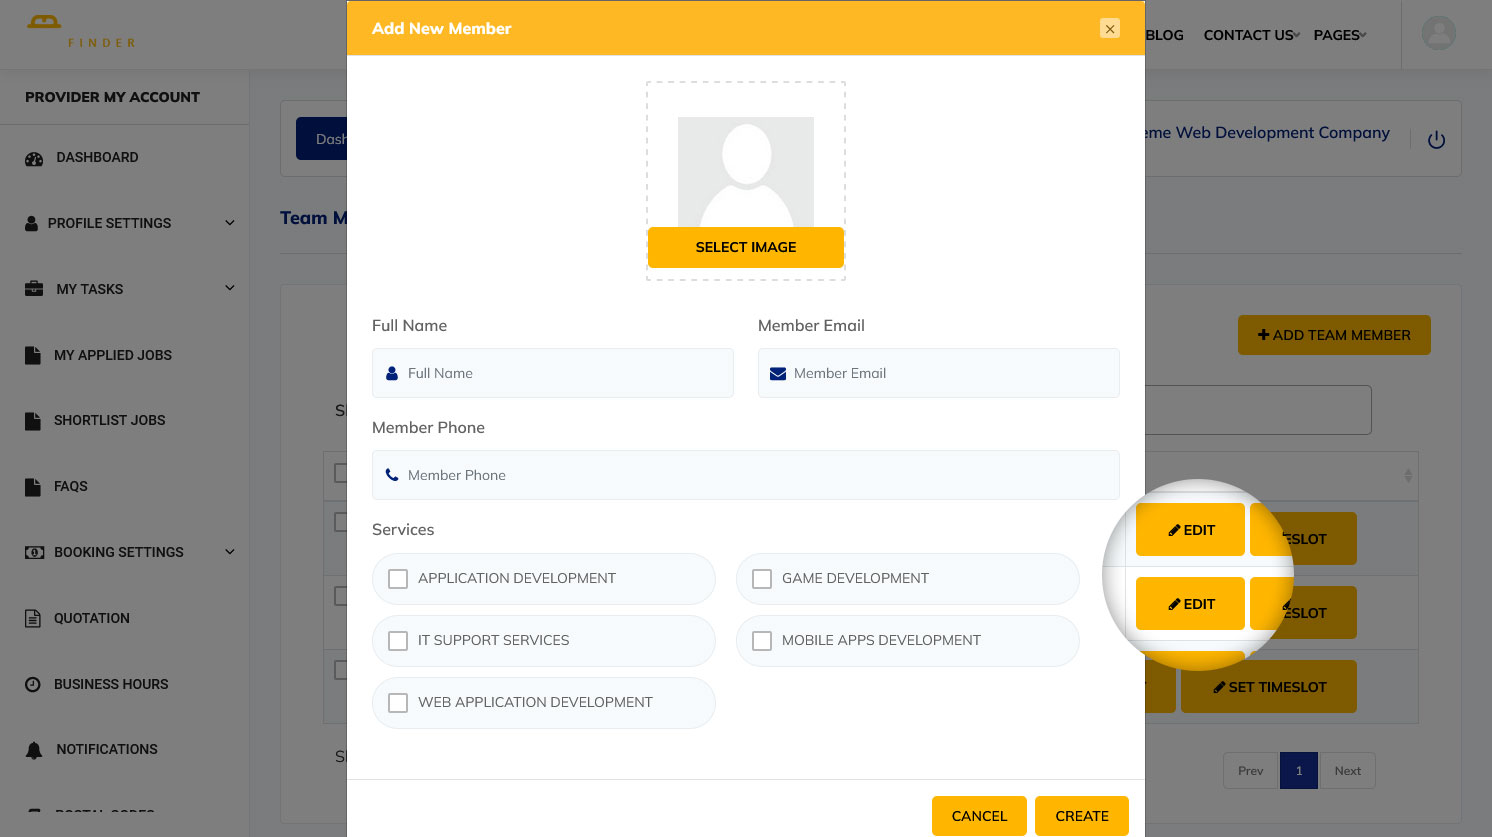The image size is (1492, 837).
Task: Click the user avatar icon in header
Action: tap(1438, 34)
